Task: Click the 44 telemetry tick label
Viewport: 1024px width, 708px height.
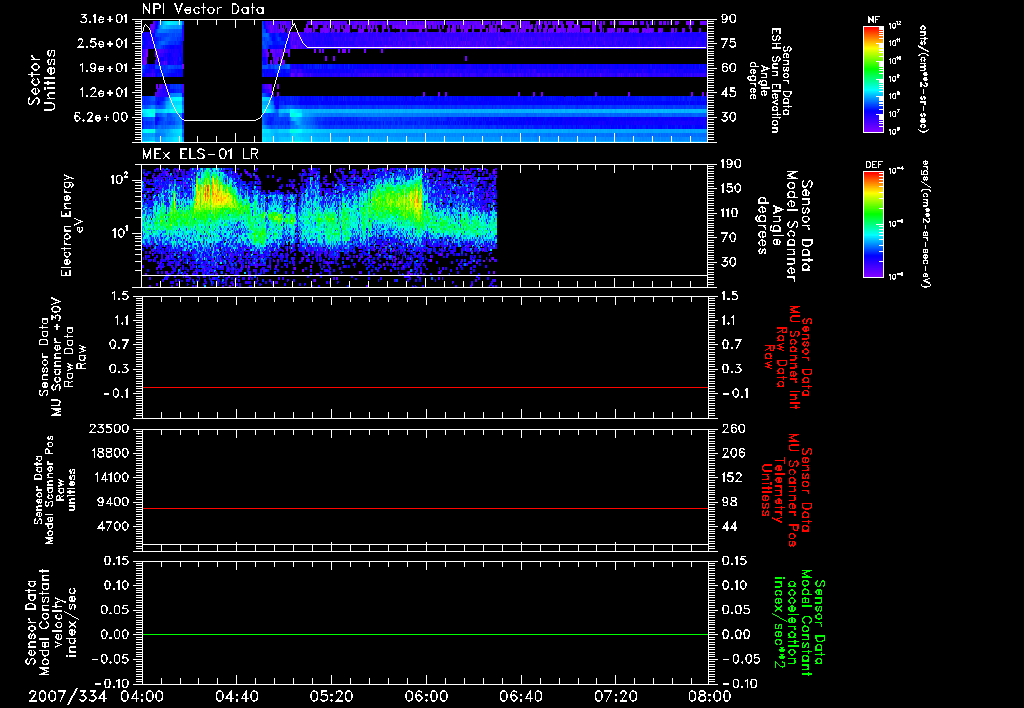Action: pos(729,526)
